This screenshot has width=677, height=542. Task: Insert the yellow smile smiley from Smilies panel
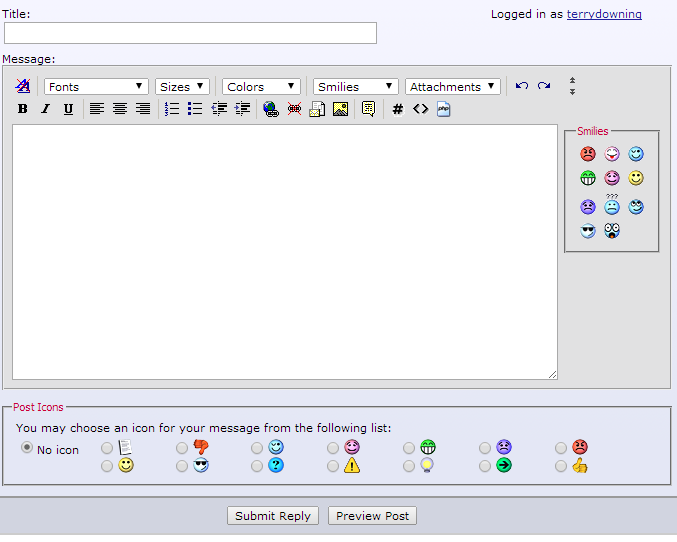[636, 178]
